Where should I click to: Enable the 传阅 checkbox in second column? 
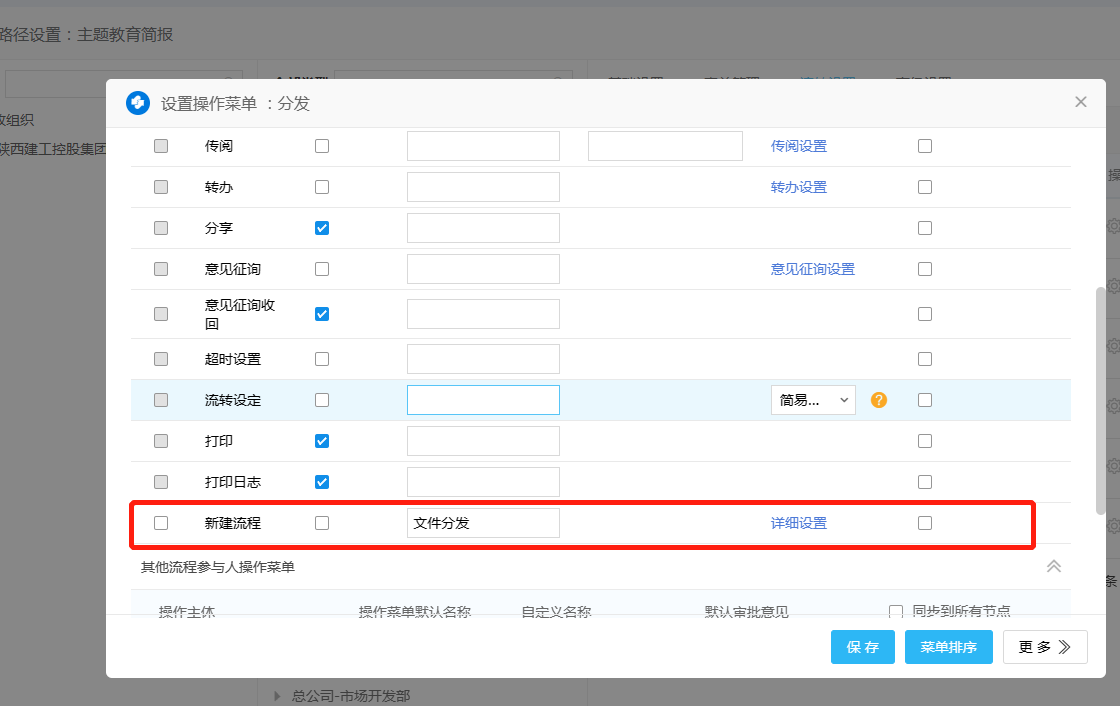322,146
